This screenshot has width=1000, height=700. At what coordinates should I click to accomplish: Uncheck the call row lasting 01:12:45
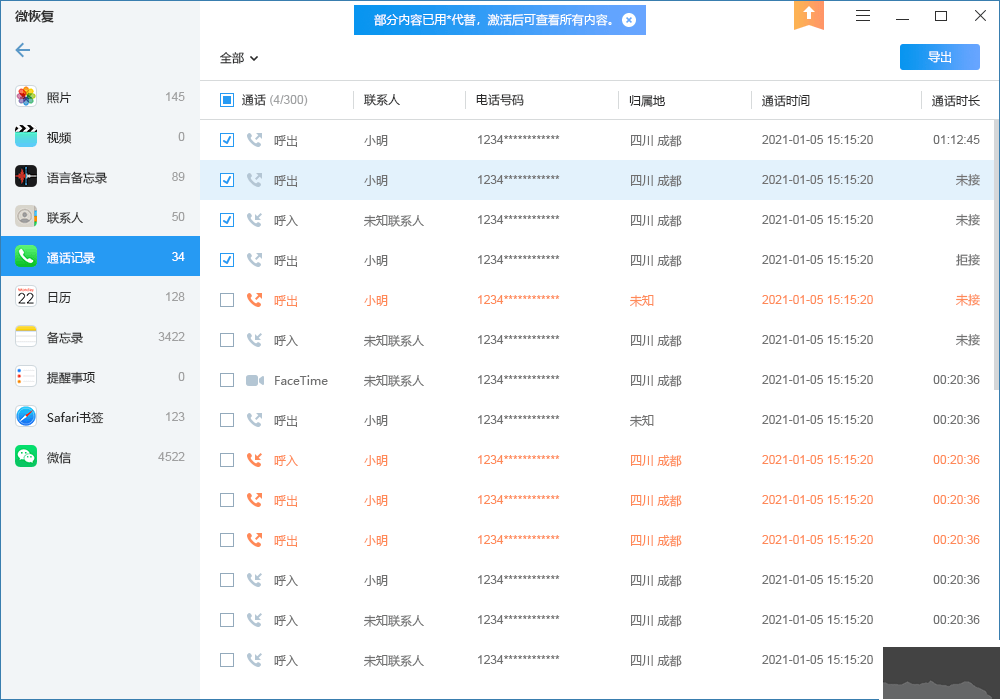(227, 140)
